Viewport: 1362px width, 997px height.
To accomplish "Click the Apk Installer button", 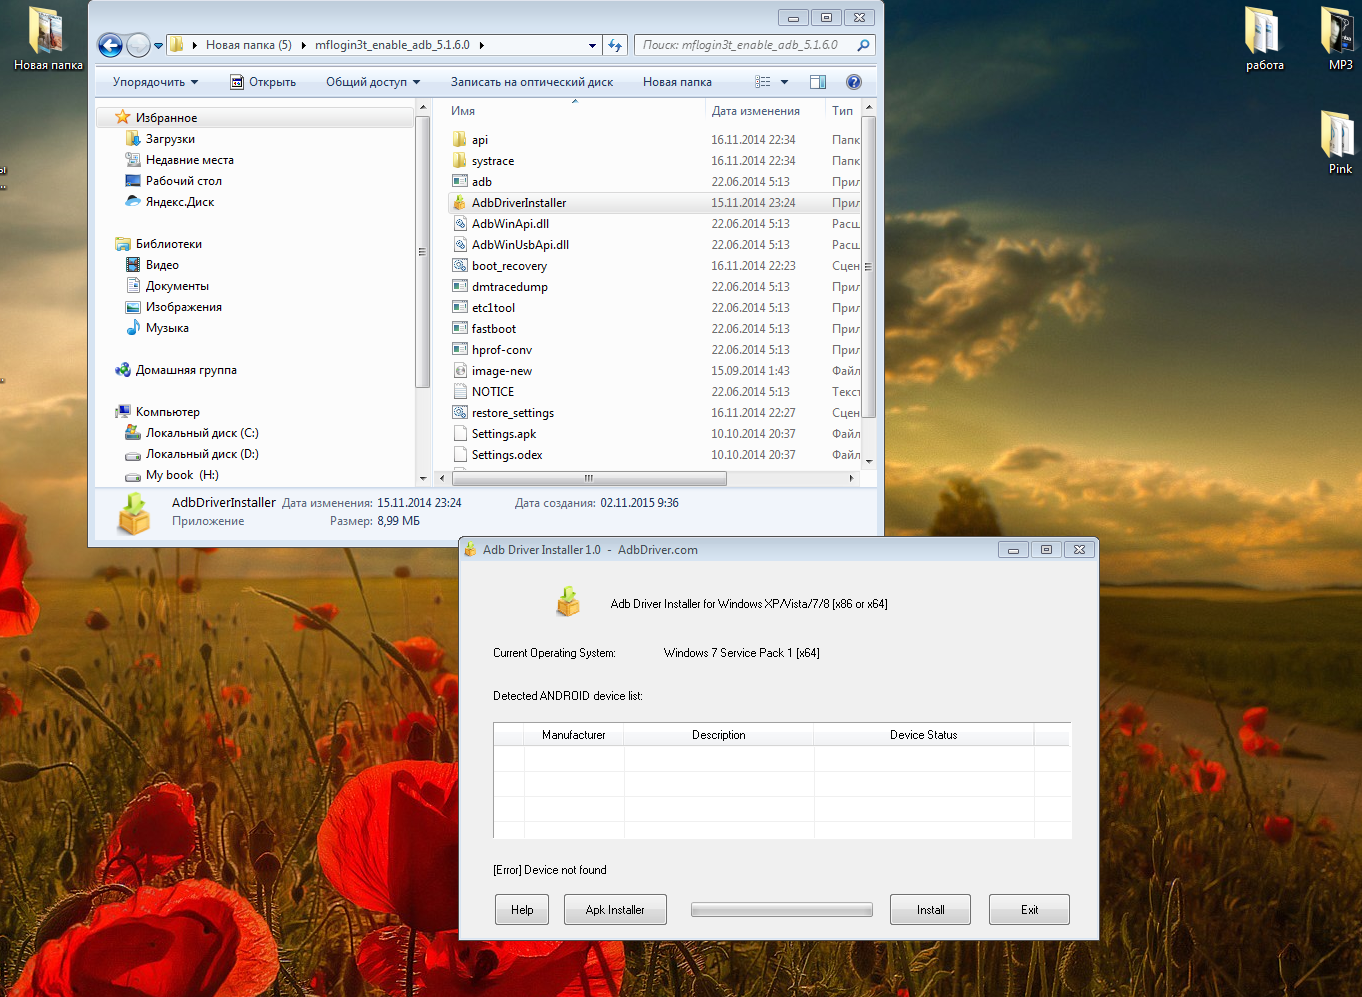I will coord(615,910).
